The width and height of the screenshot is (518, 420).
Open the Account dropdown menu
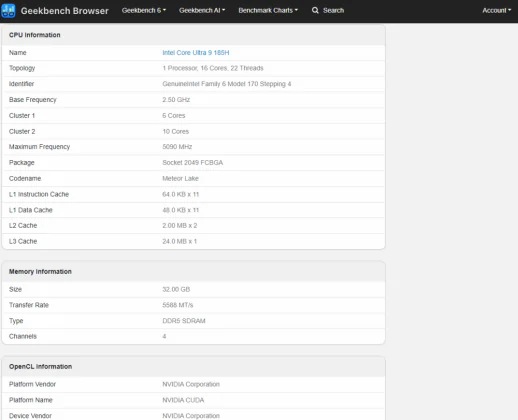[x=496, y=10]
